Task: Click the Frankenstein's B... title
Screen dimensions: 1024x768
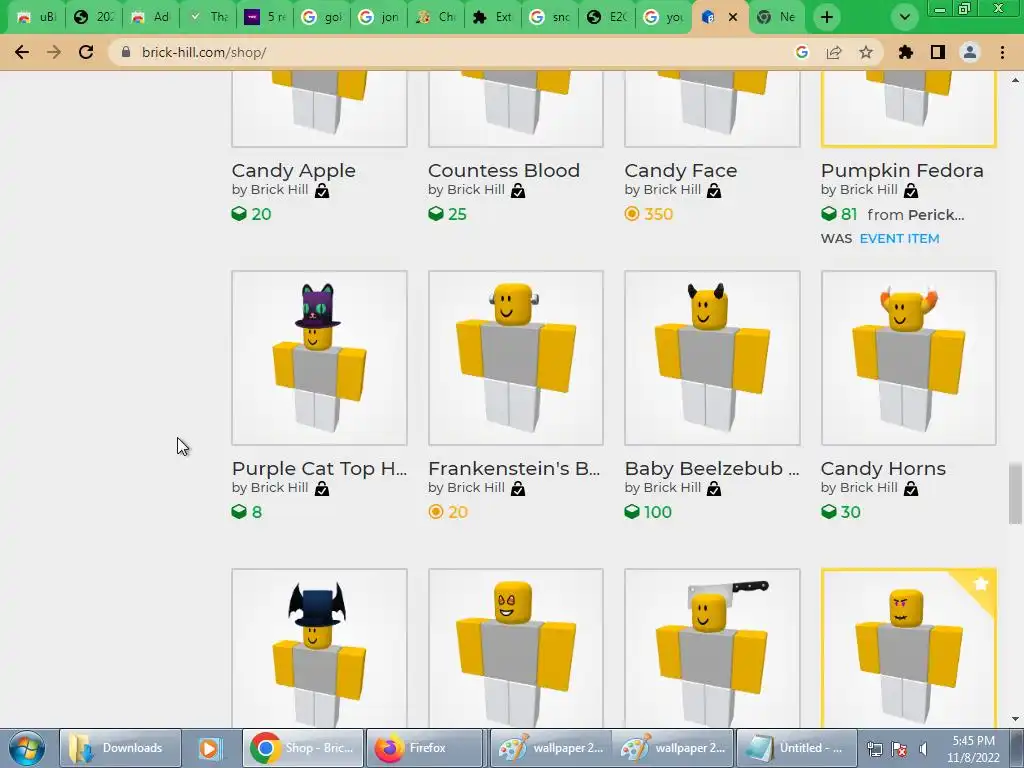Action: click(514, 468)
